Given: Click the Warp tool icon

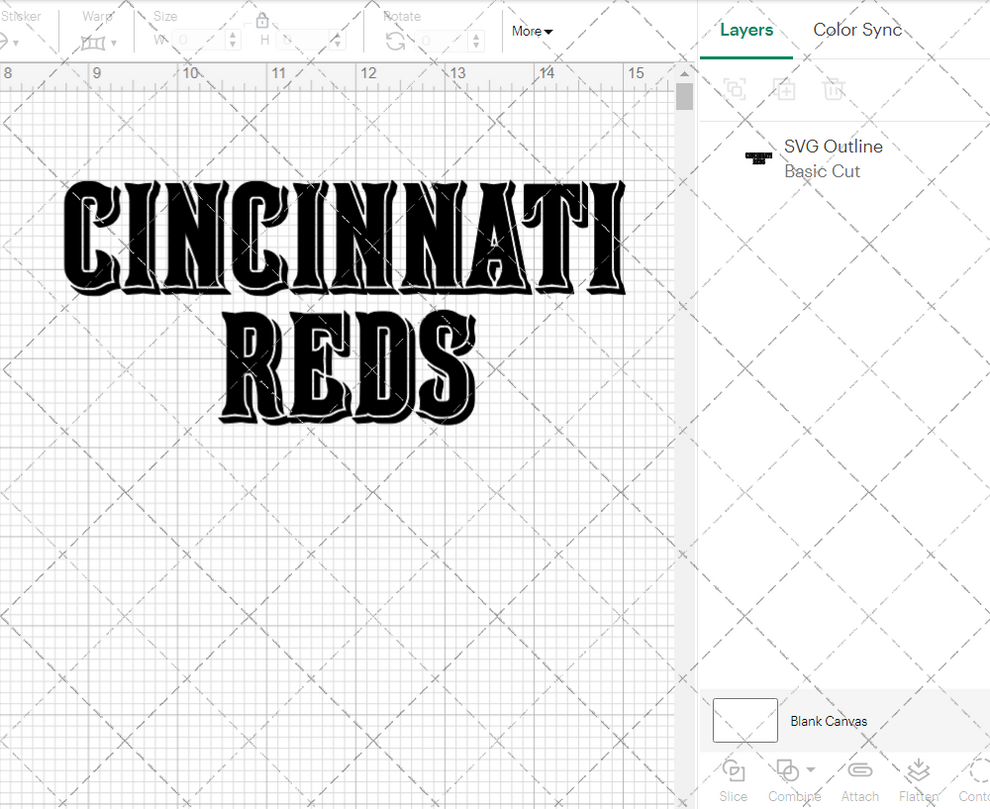Looking at the screenshot, I should pyautogui.click(x=93, y=43).
